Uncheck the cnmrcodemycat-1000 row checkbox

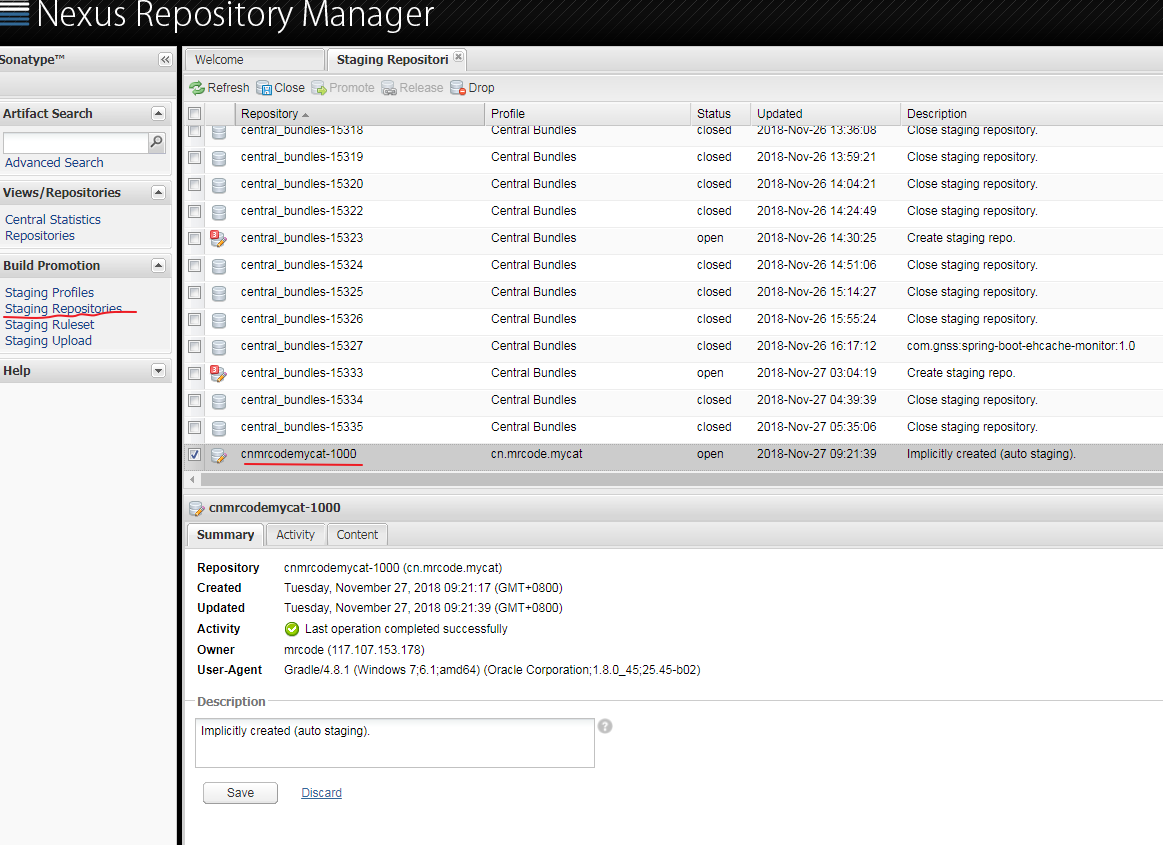point(195,454)
